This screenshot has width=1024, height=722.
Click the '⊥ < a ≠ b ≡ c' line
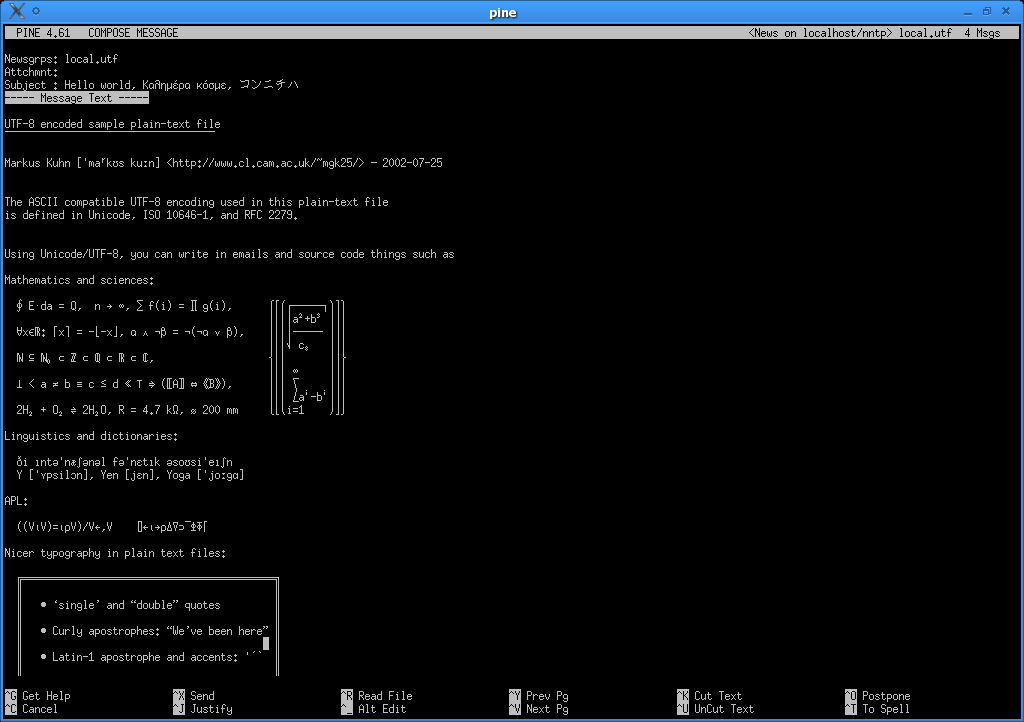tap(124, 385)
